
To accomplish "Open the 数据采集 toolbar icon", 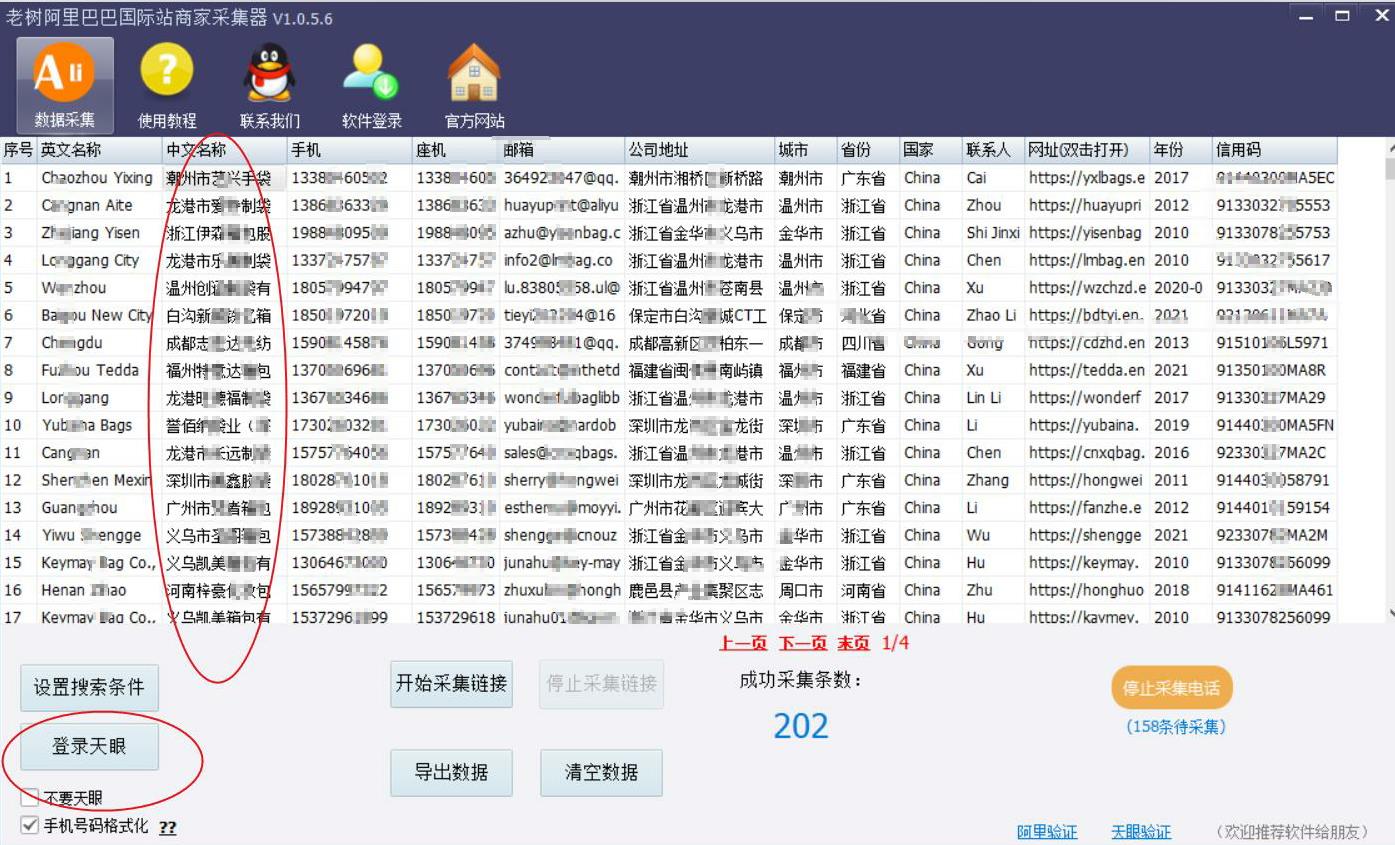I will [65, 85].
